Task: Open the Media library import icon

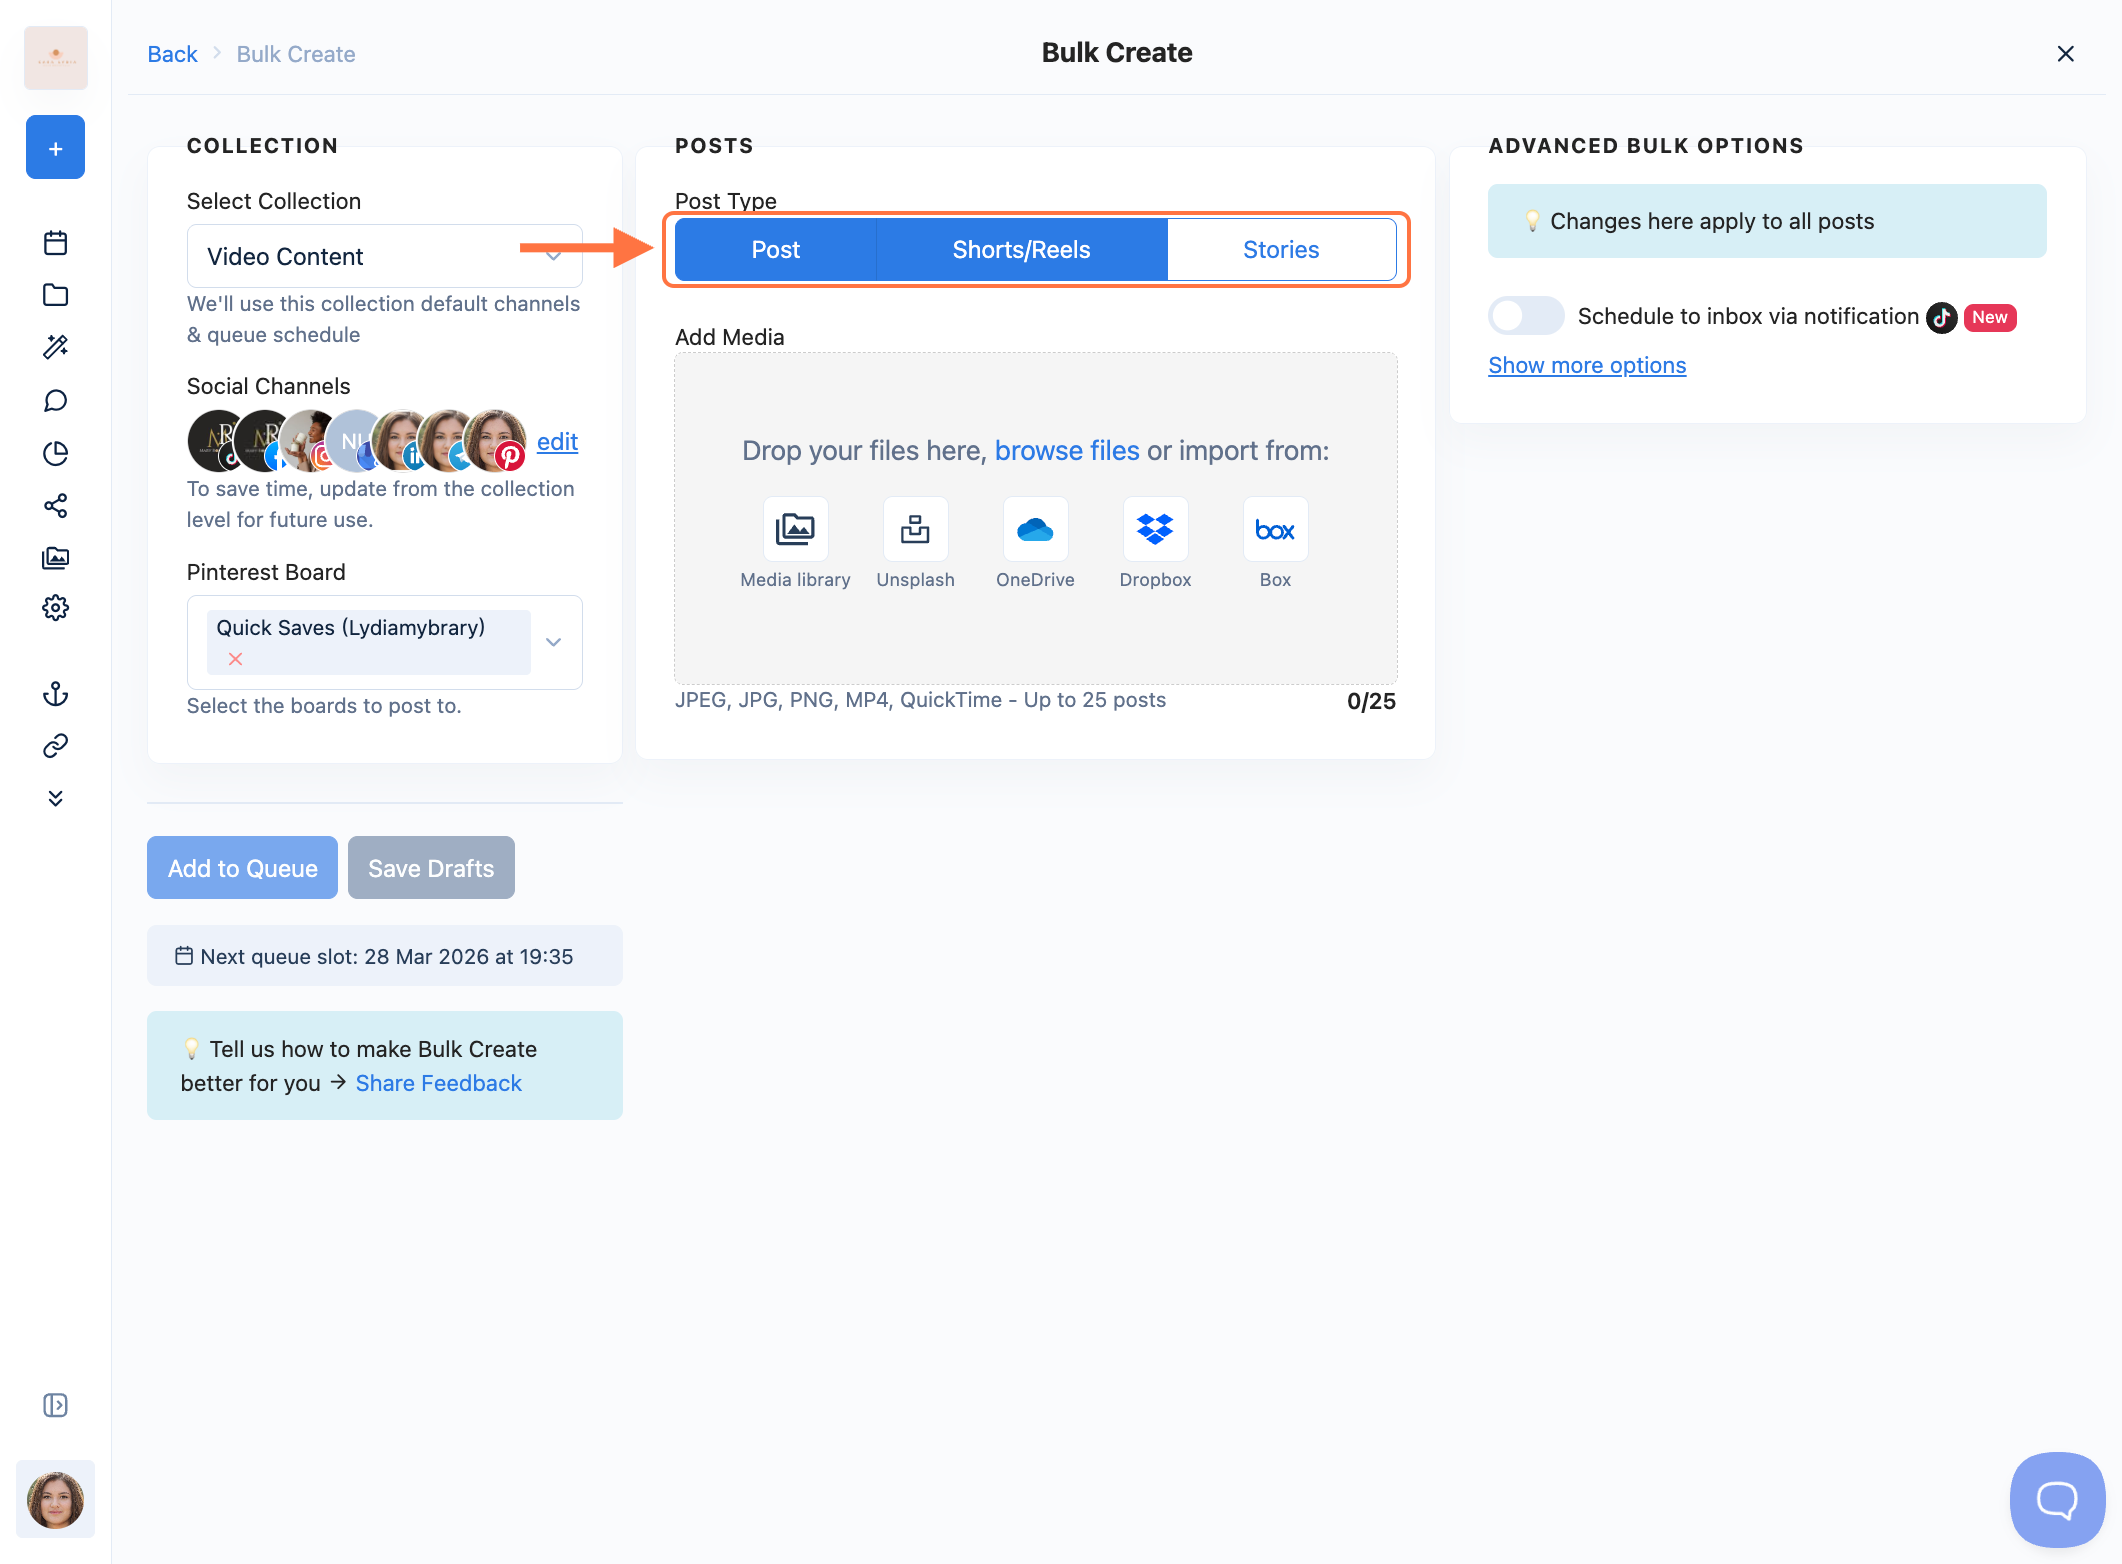Action: (795, 530)
